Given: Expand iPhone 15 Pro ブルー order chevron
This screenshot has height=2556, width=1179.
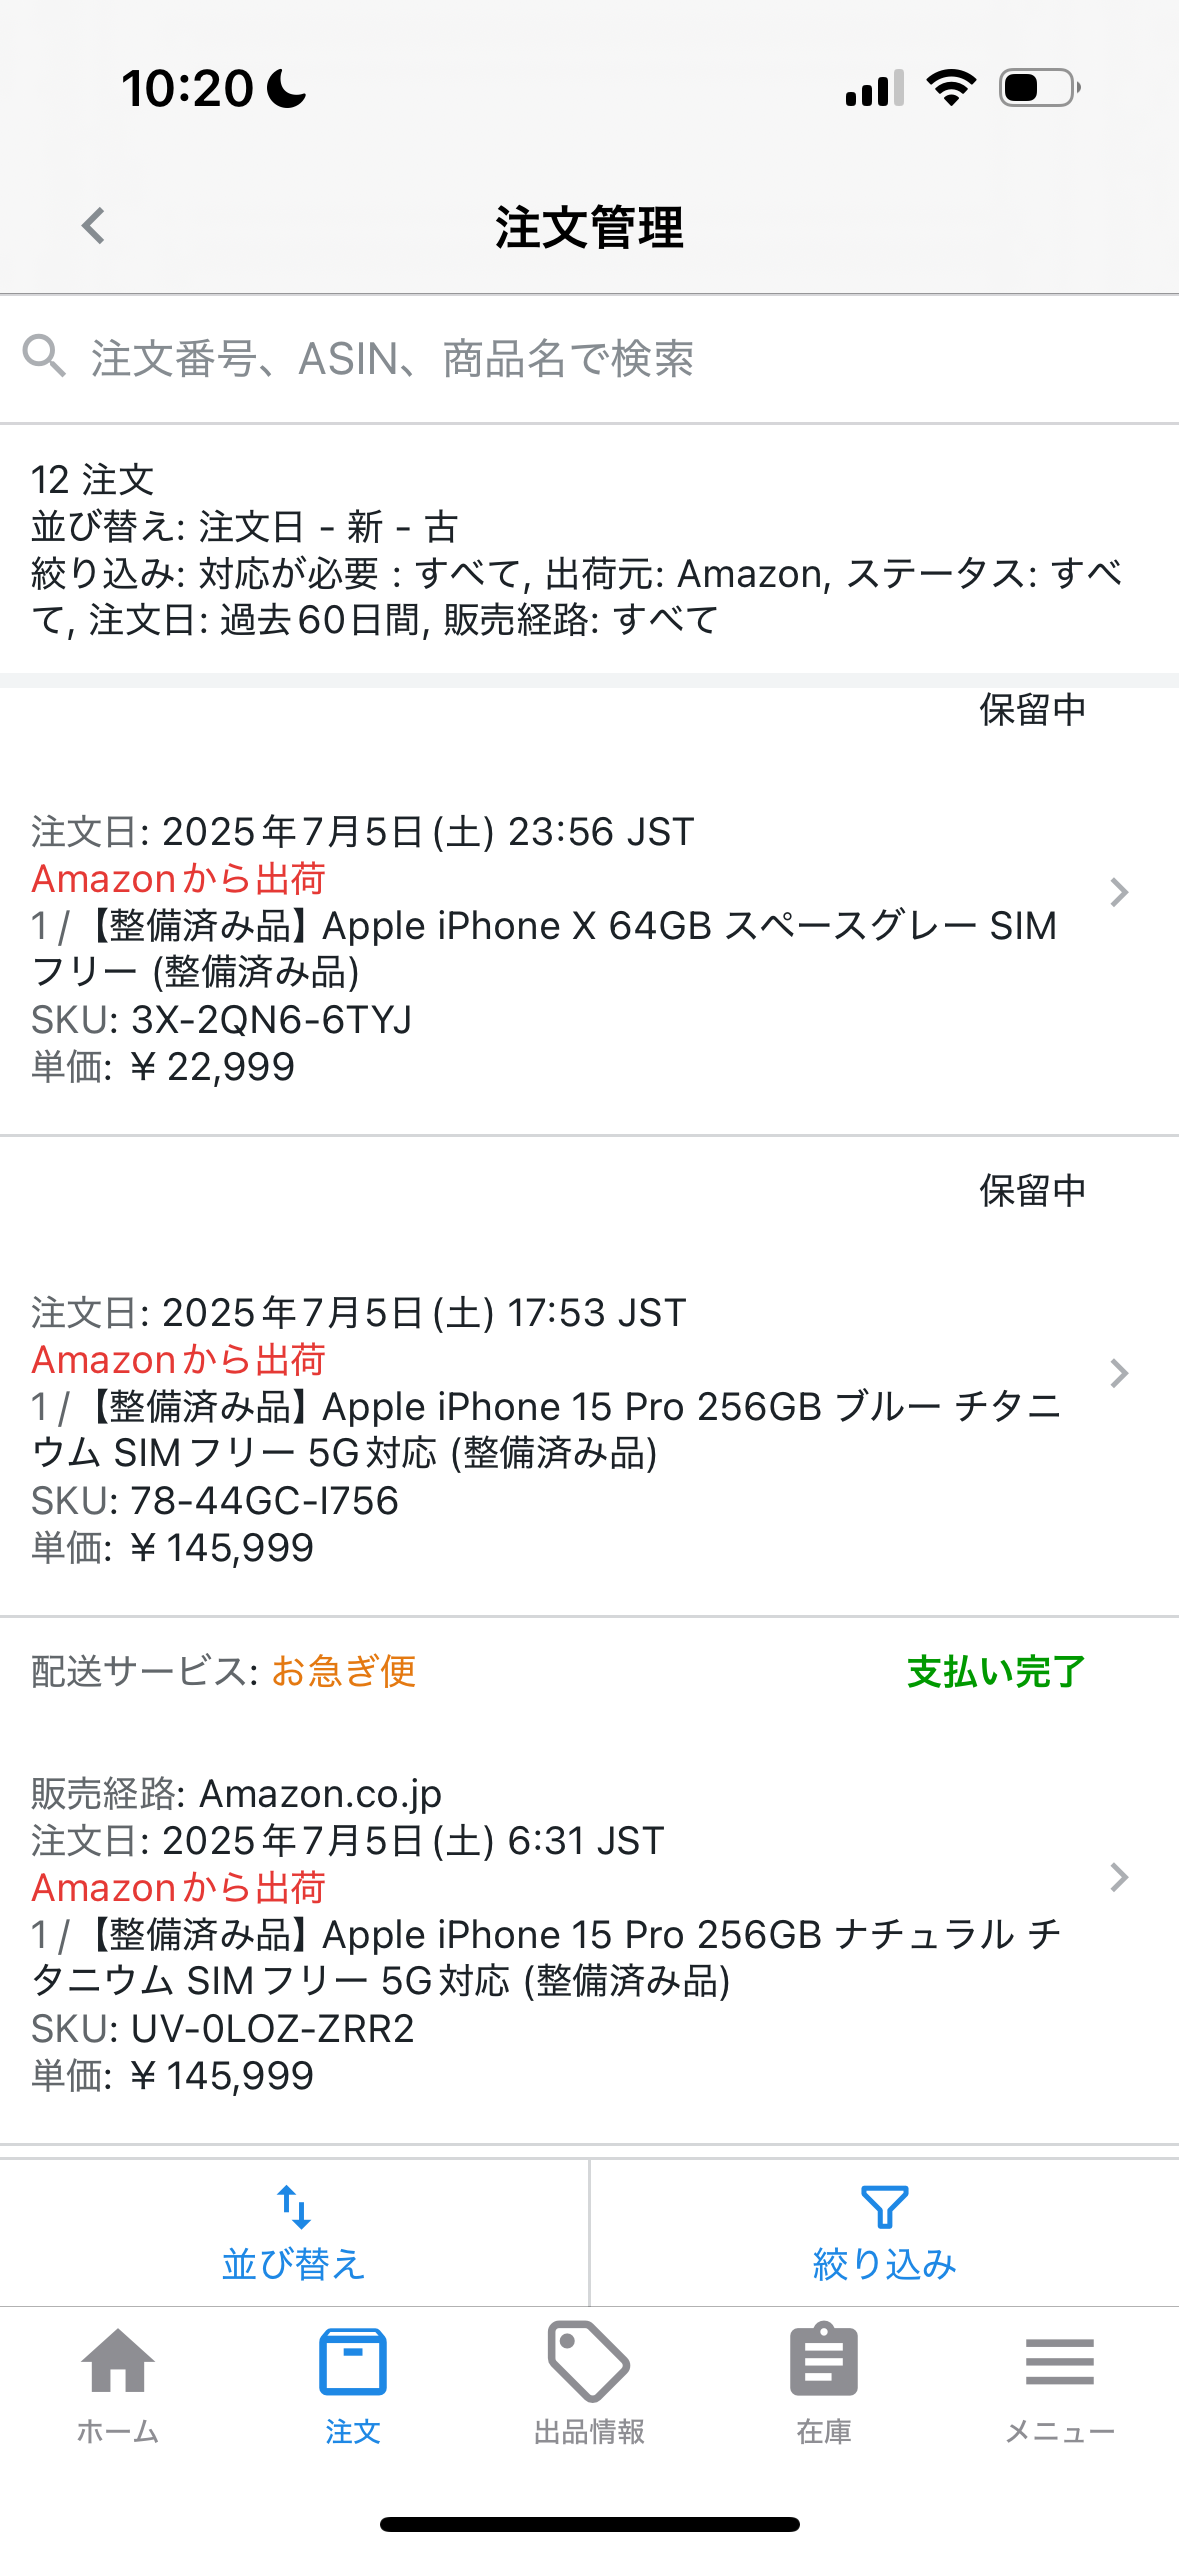Looking at the screenshot, I should click(1119, 1373).
